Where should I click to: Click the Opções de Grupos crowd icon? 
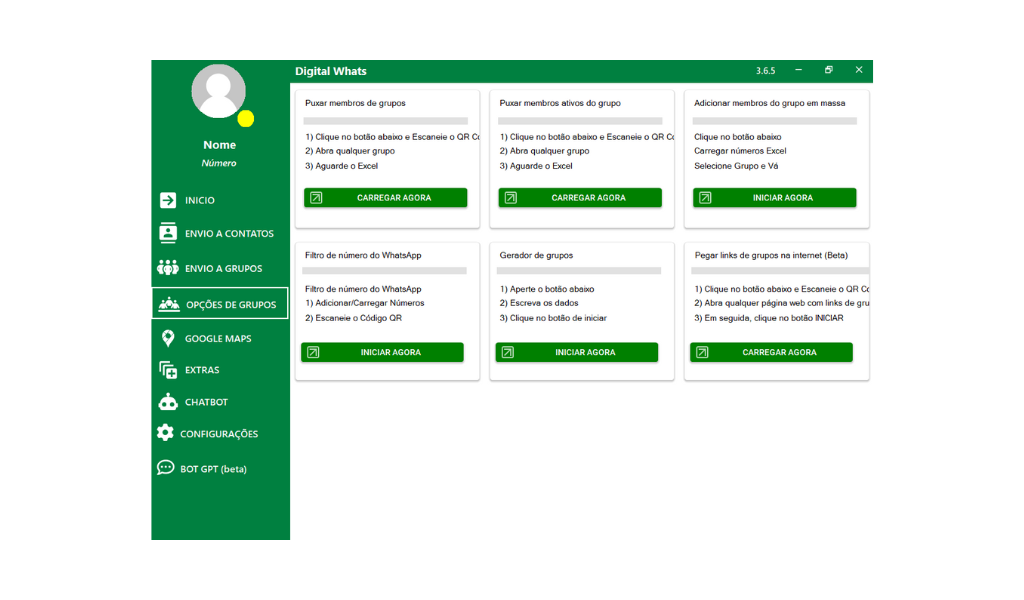[169, 304]
